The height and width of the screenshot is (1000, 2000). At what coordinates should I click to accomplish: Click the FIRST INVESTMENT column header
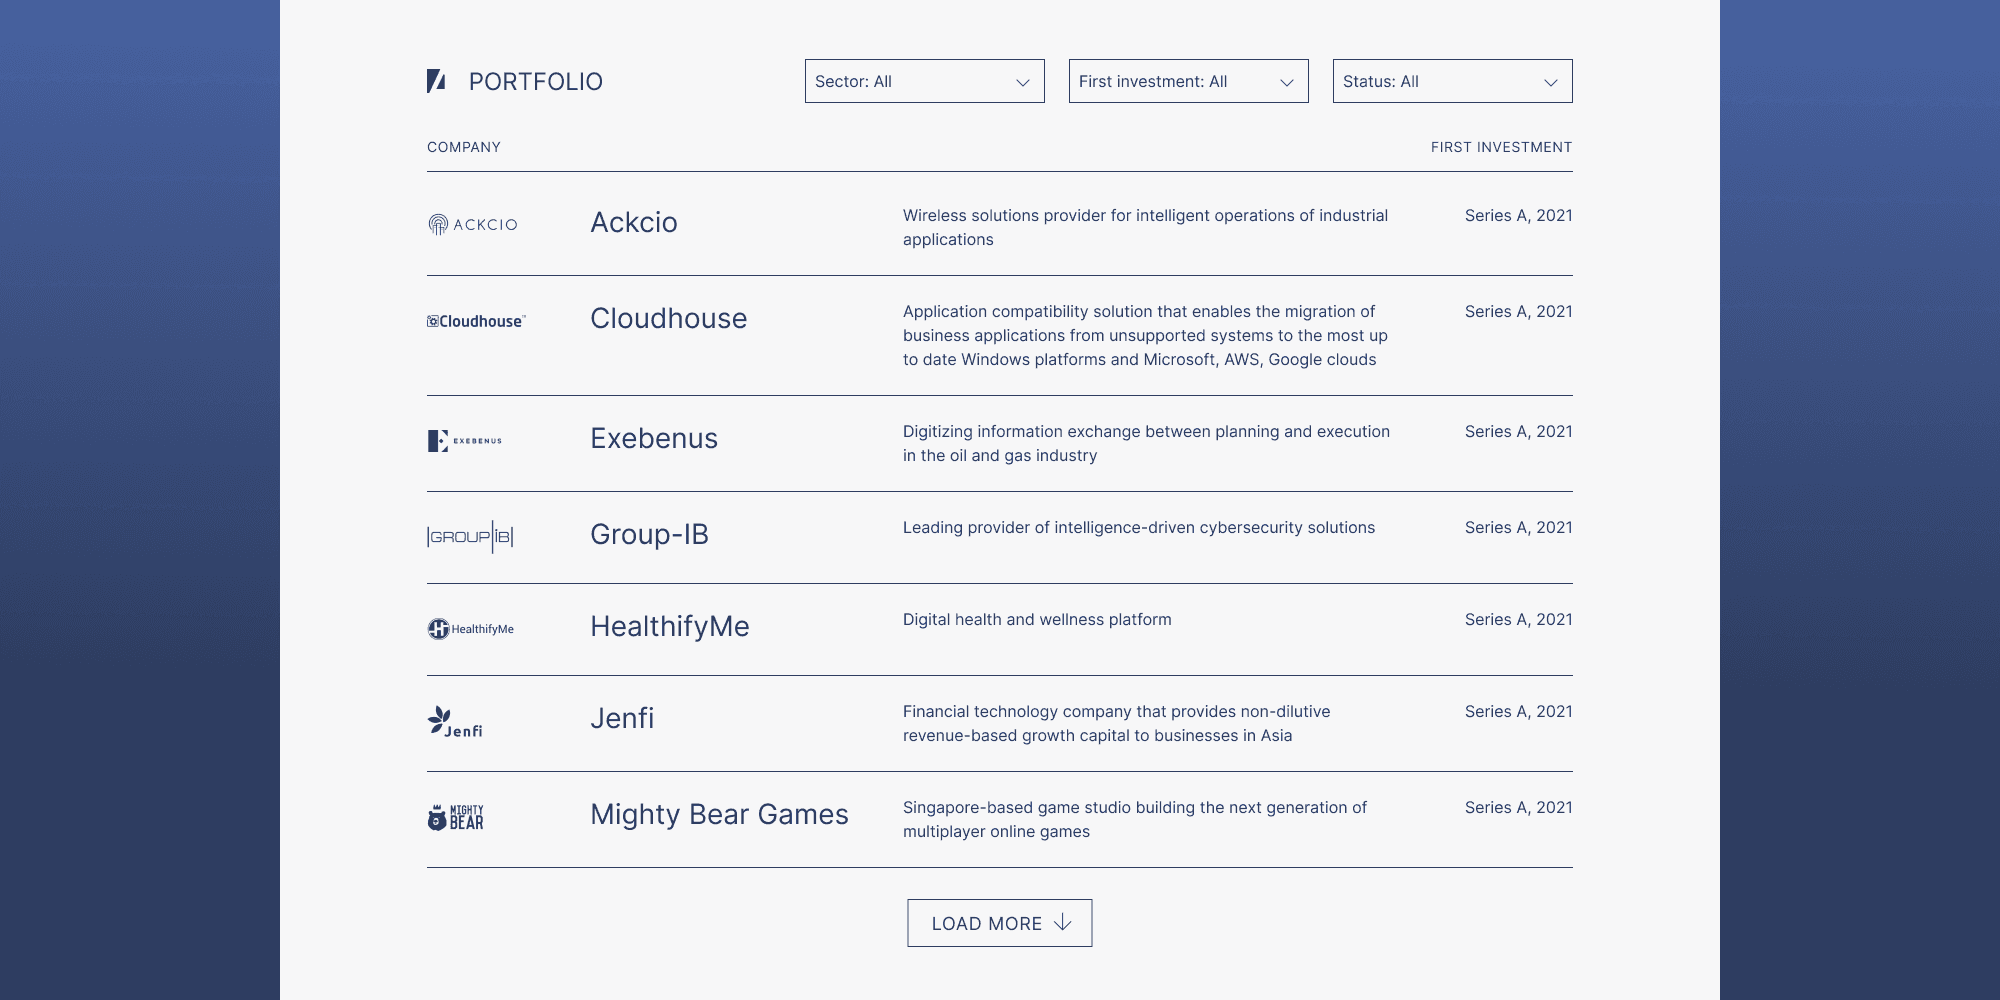(x=1502, y=147)
